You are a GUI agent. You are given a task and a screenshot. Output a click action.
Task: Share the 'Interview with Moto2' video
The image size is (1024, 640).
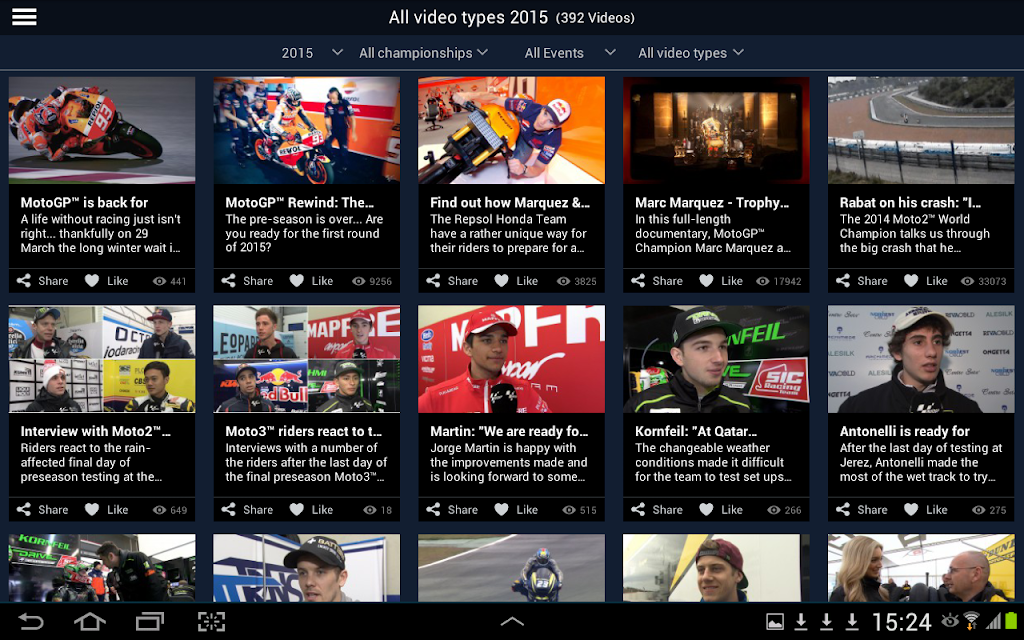point(42,509)
